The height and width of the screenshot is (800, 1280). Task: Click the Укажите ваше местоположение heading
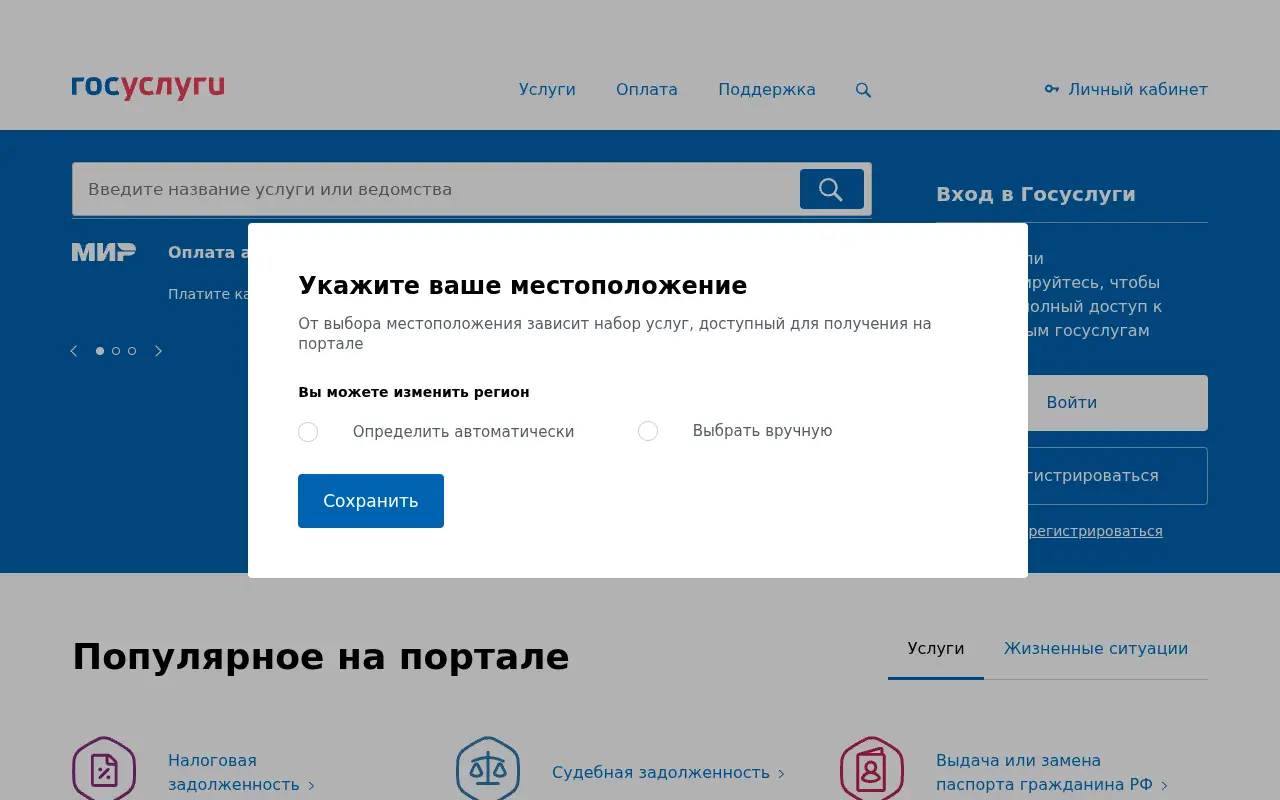(x=523, y=286)
